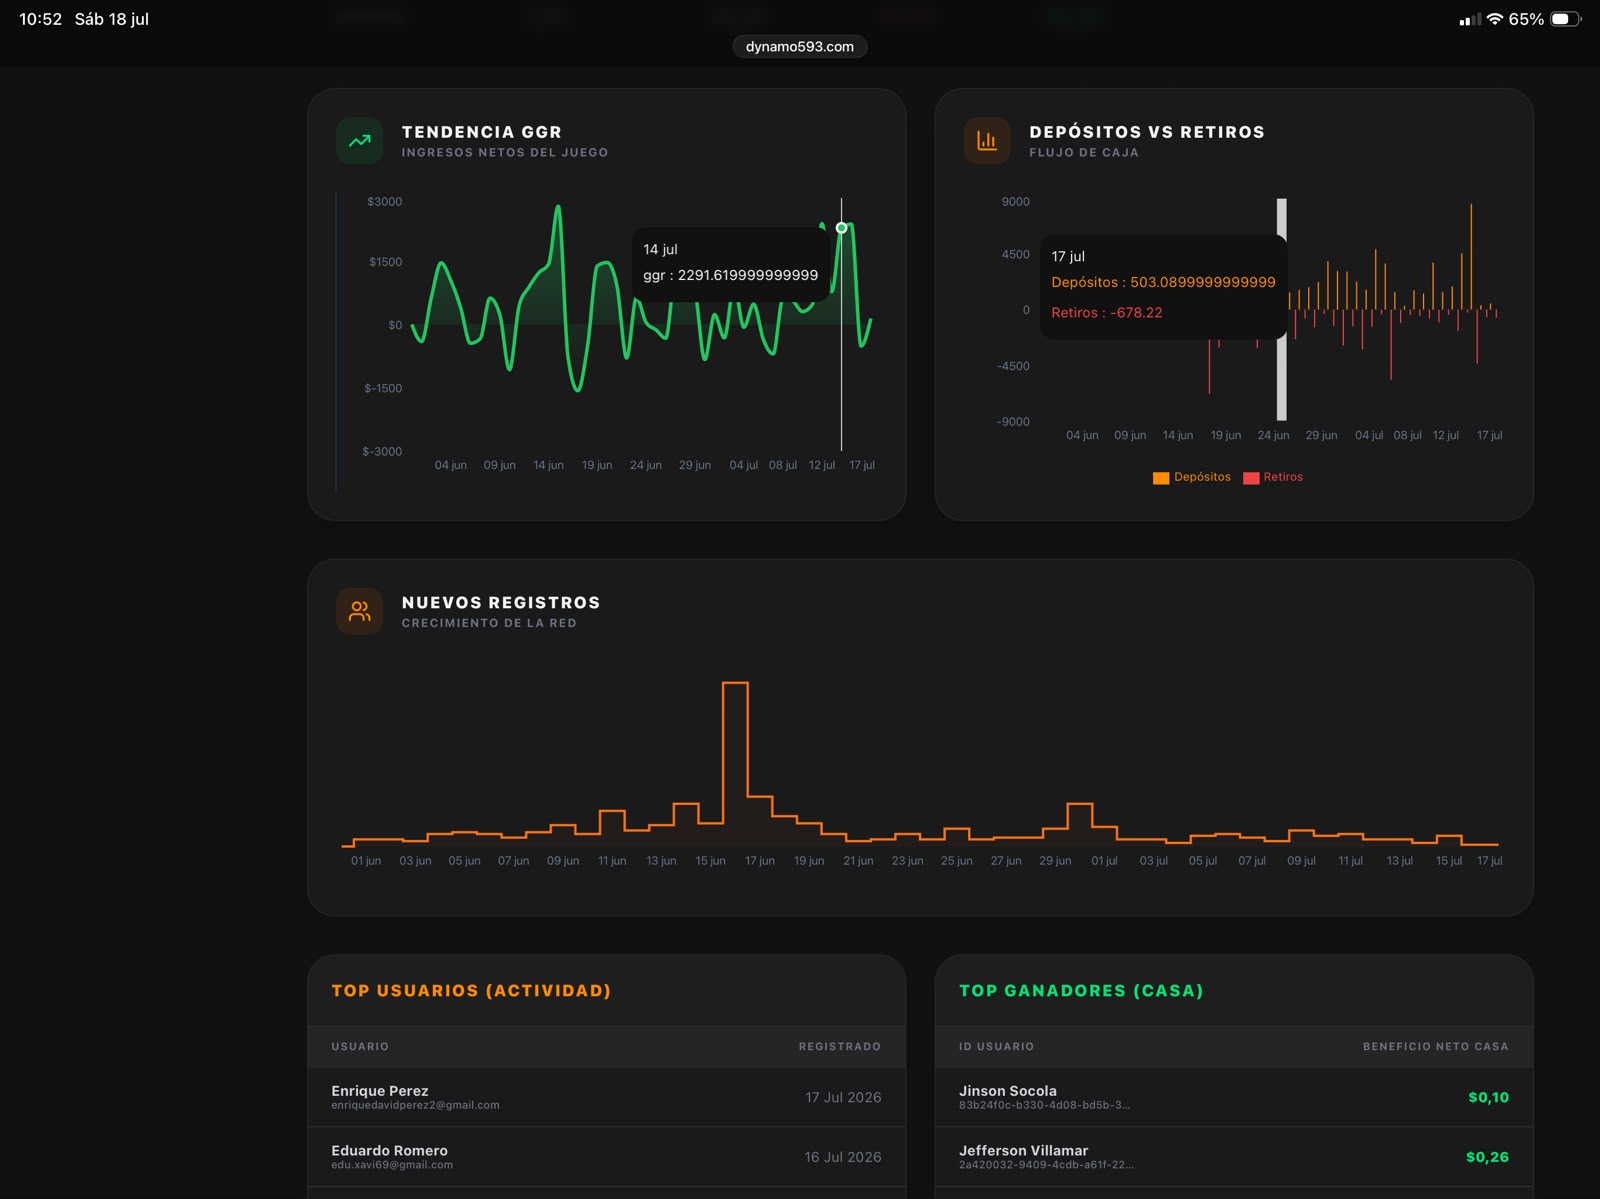Click the Flujo de Caja subtitle
This screenshot has width=1600, height=1199.
[1084, 153]
